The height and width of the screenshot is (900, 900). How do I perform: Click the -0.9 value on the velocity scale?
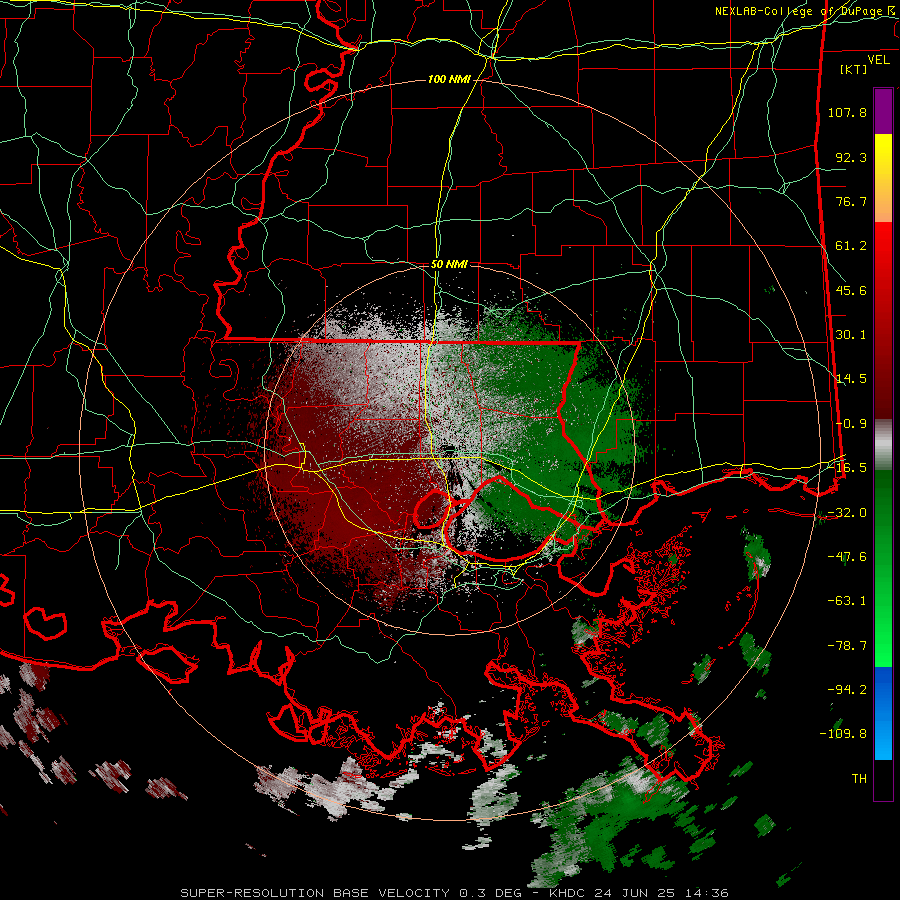click(851, 424)
